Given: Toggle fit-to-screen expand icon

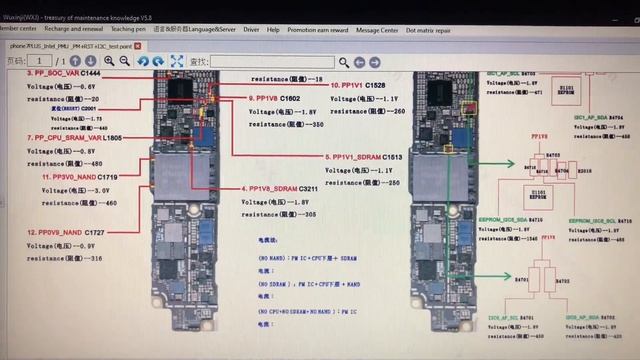Looking at the screenshot, I should point(177,61).
